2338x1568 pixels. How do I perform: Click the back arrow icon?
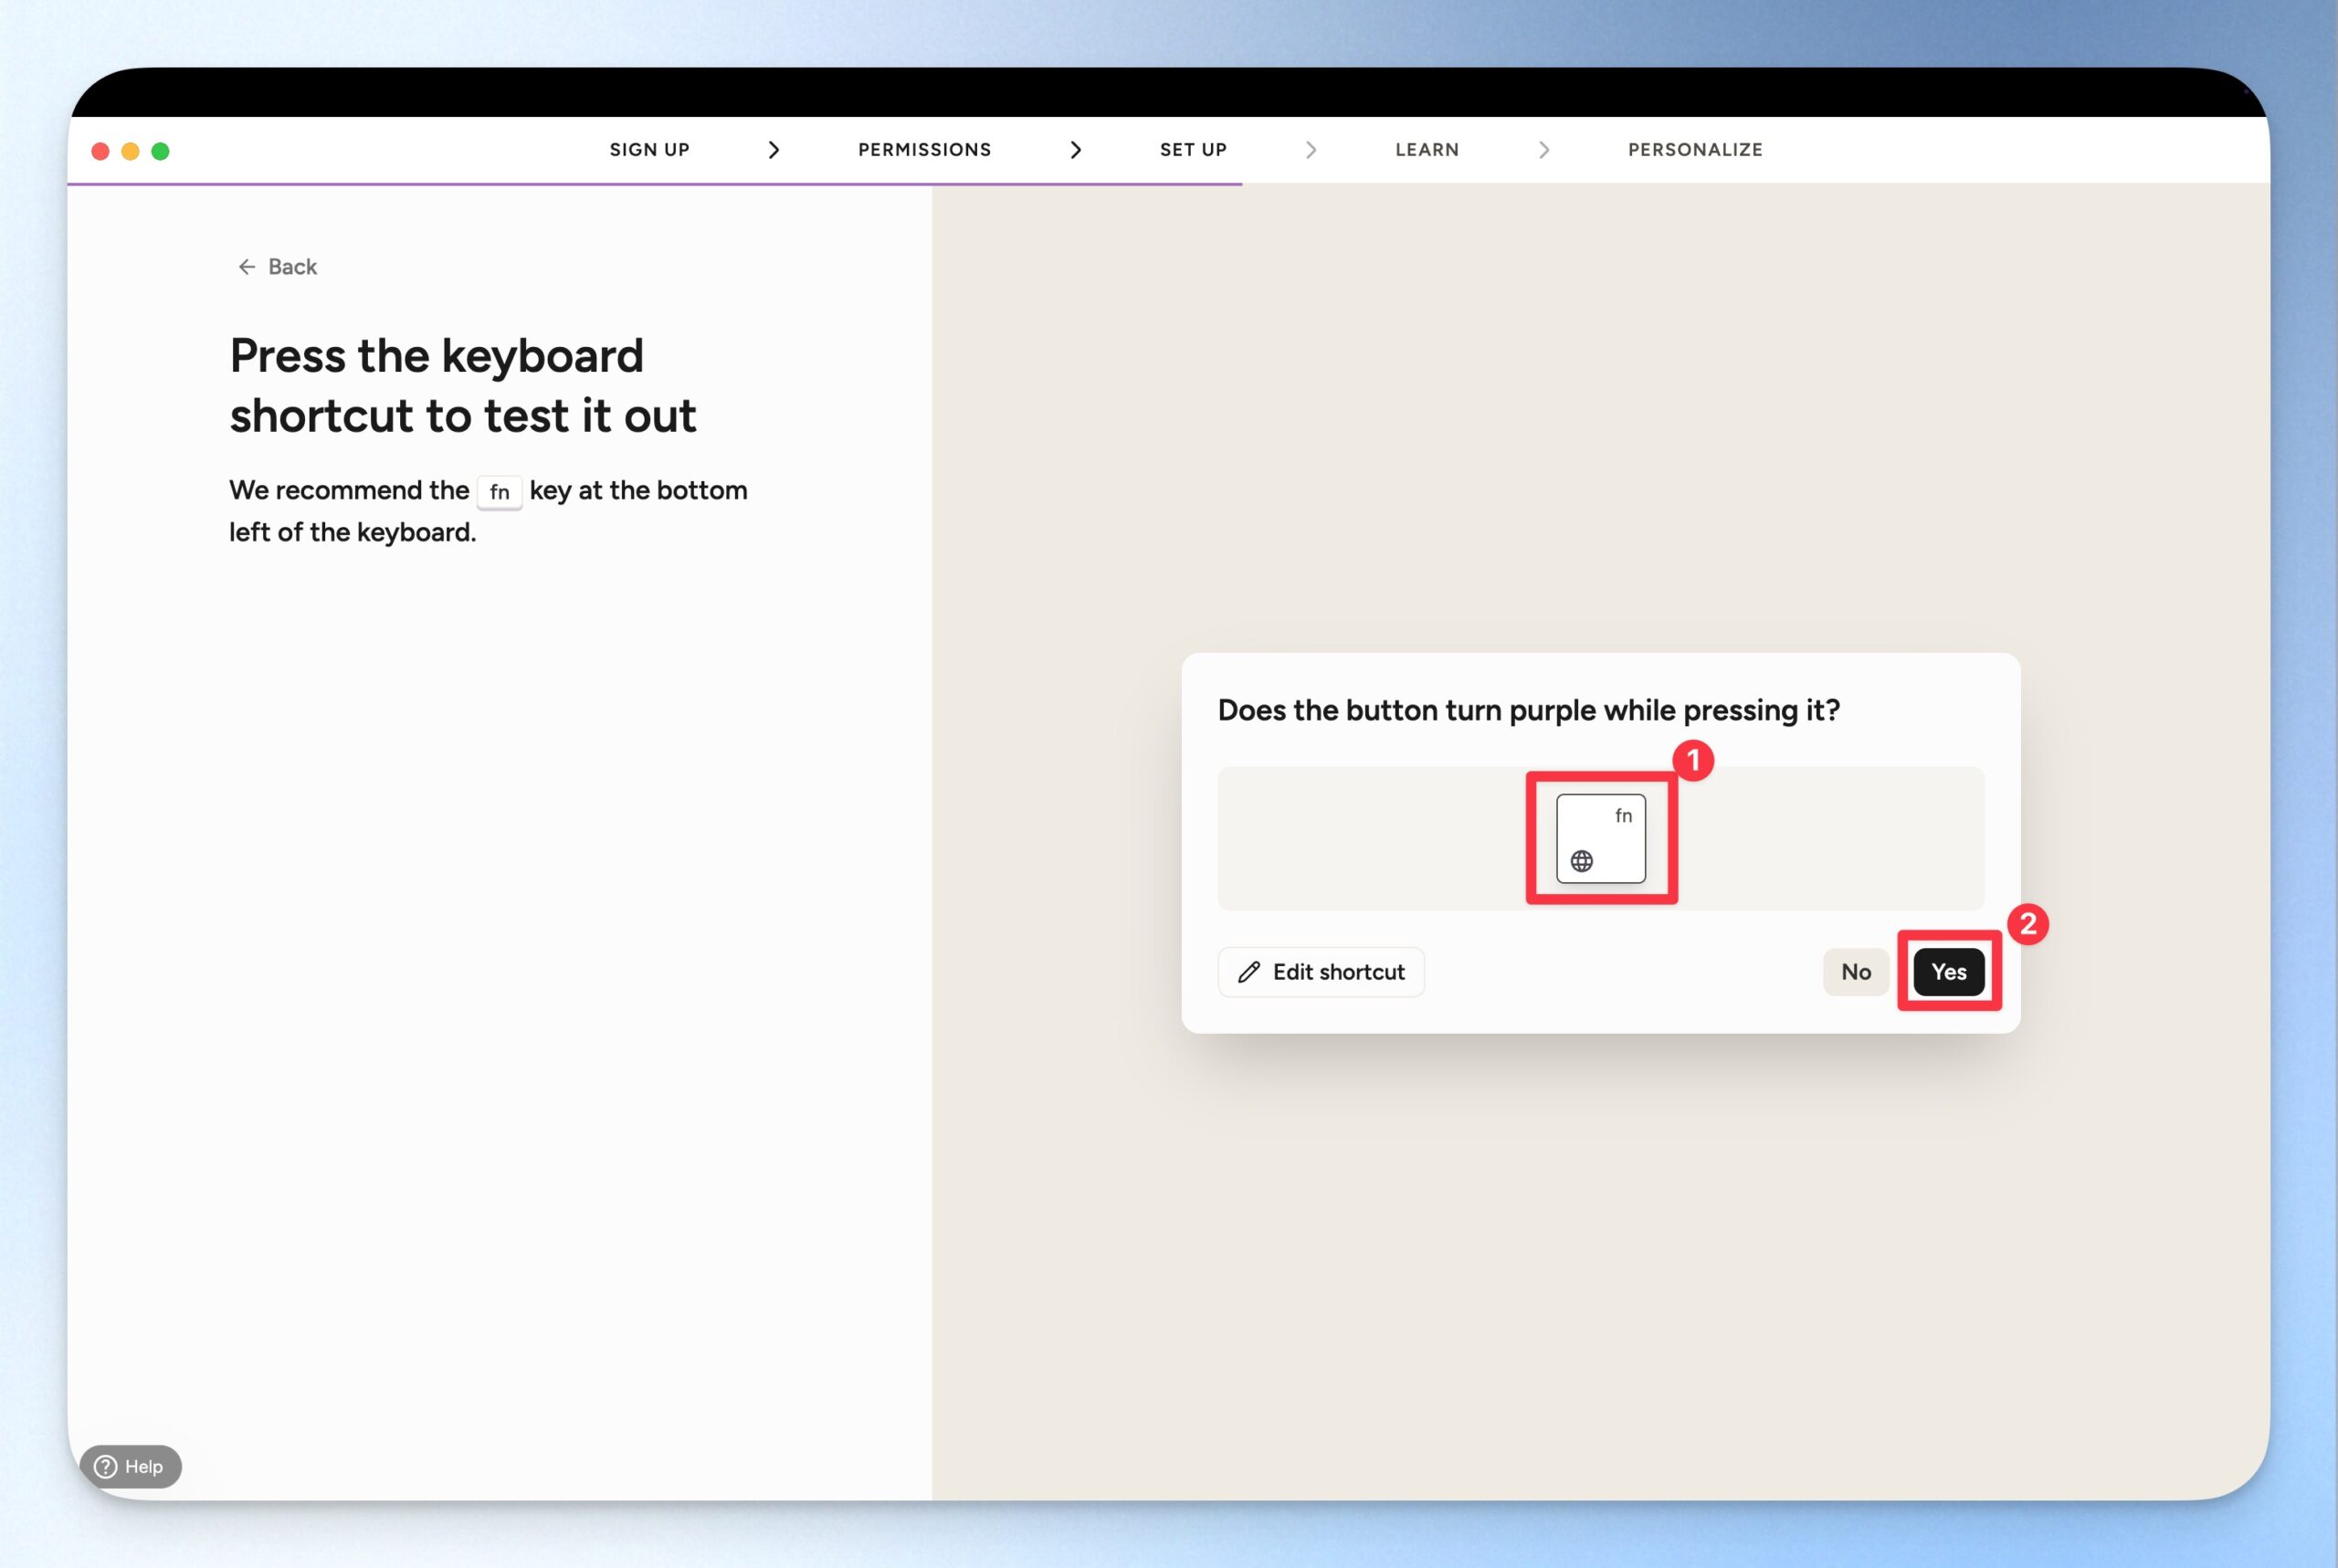pos(246,267)
